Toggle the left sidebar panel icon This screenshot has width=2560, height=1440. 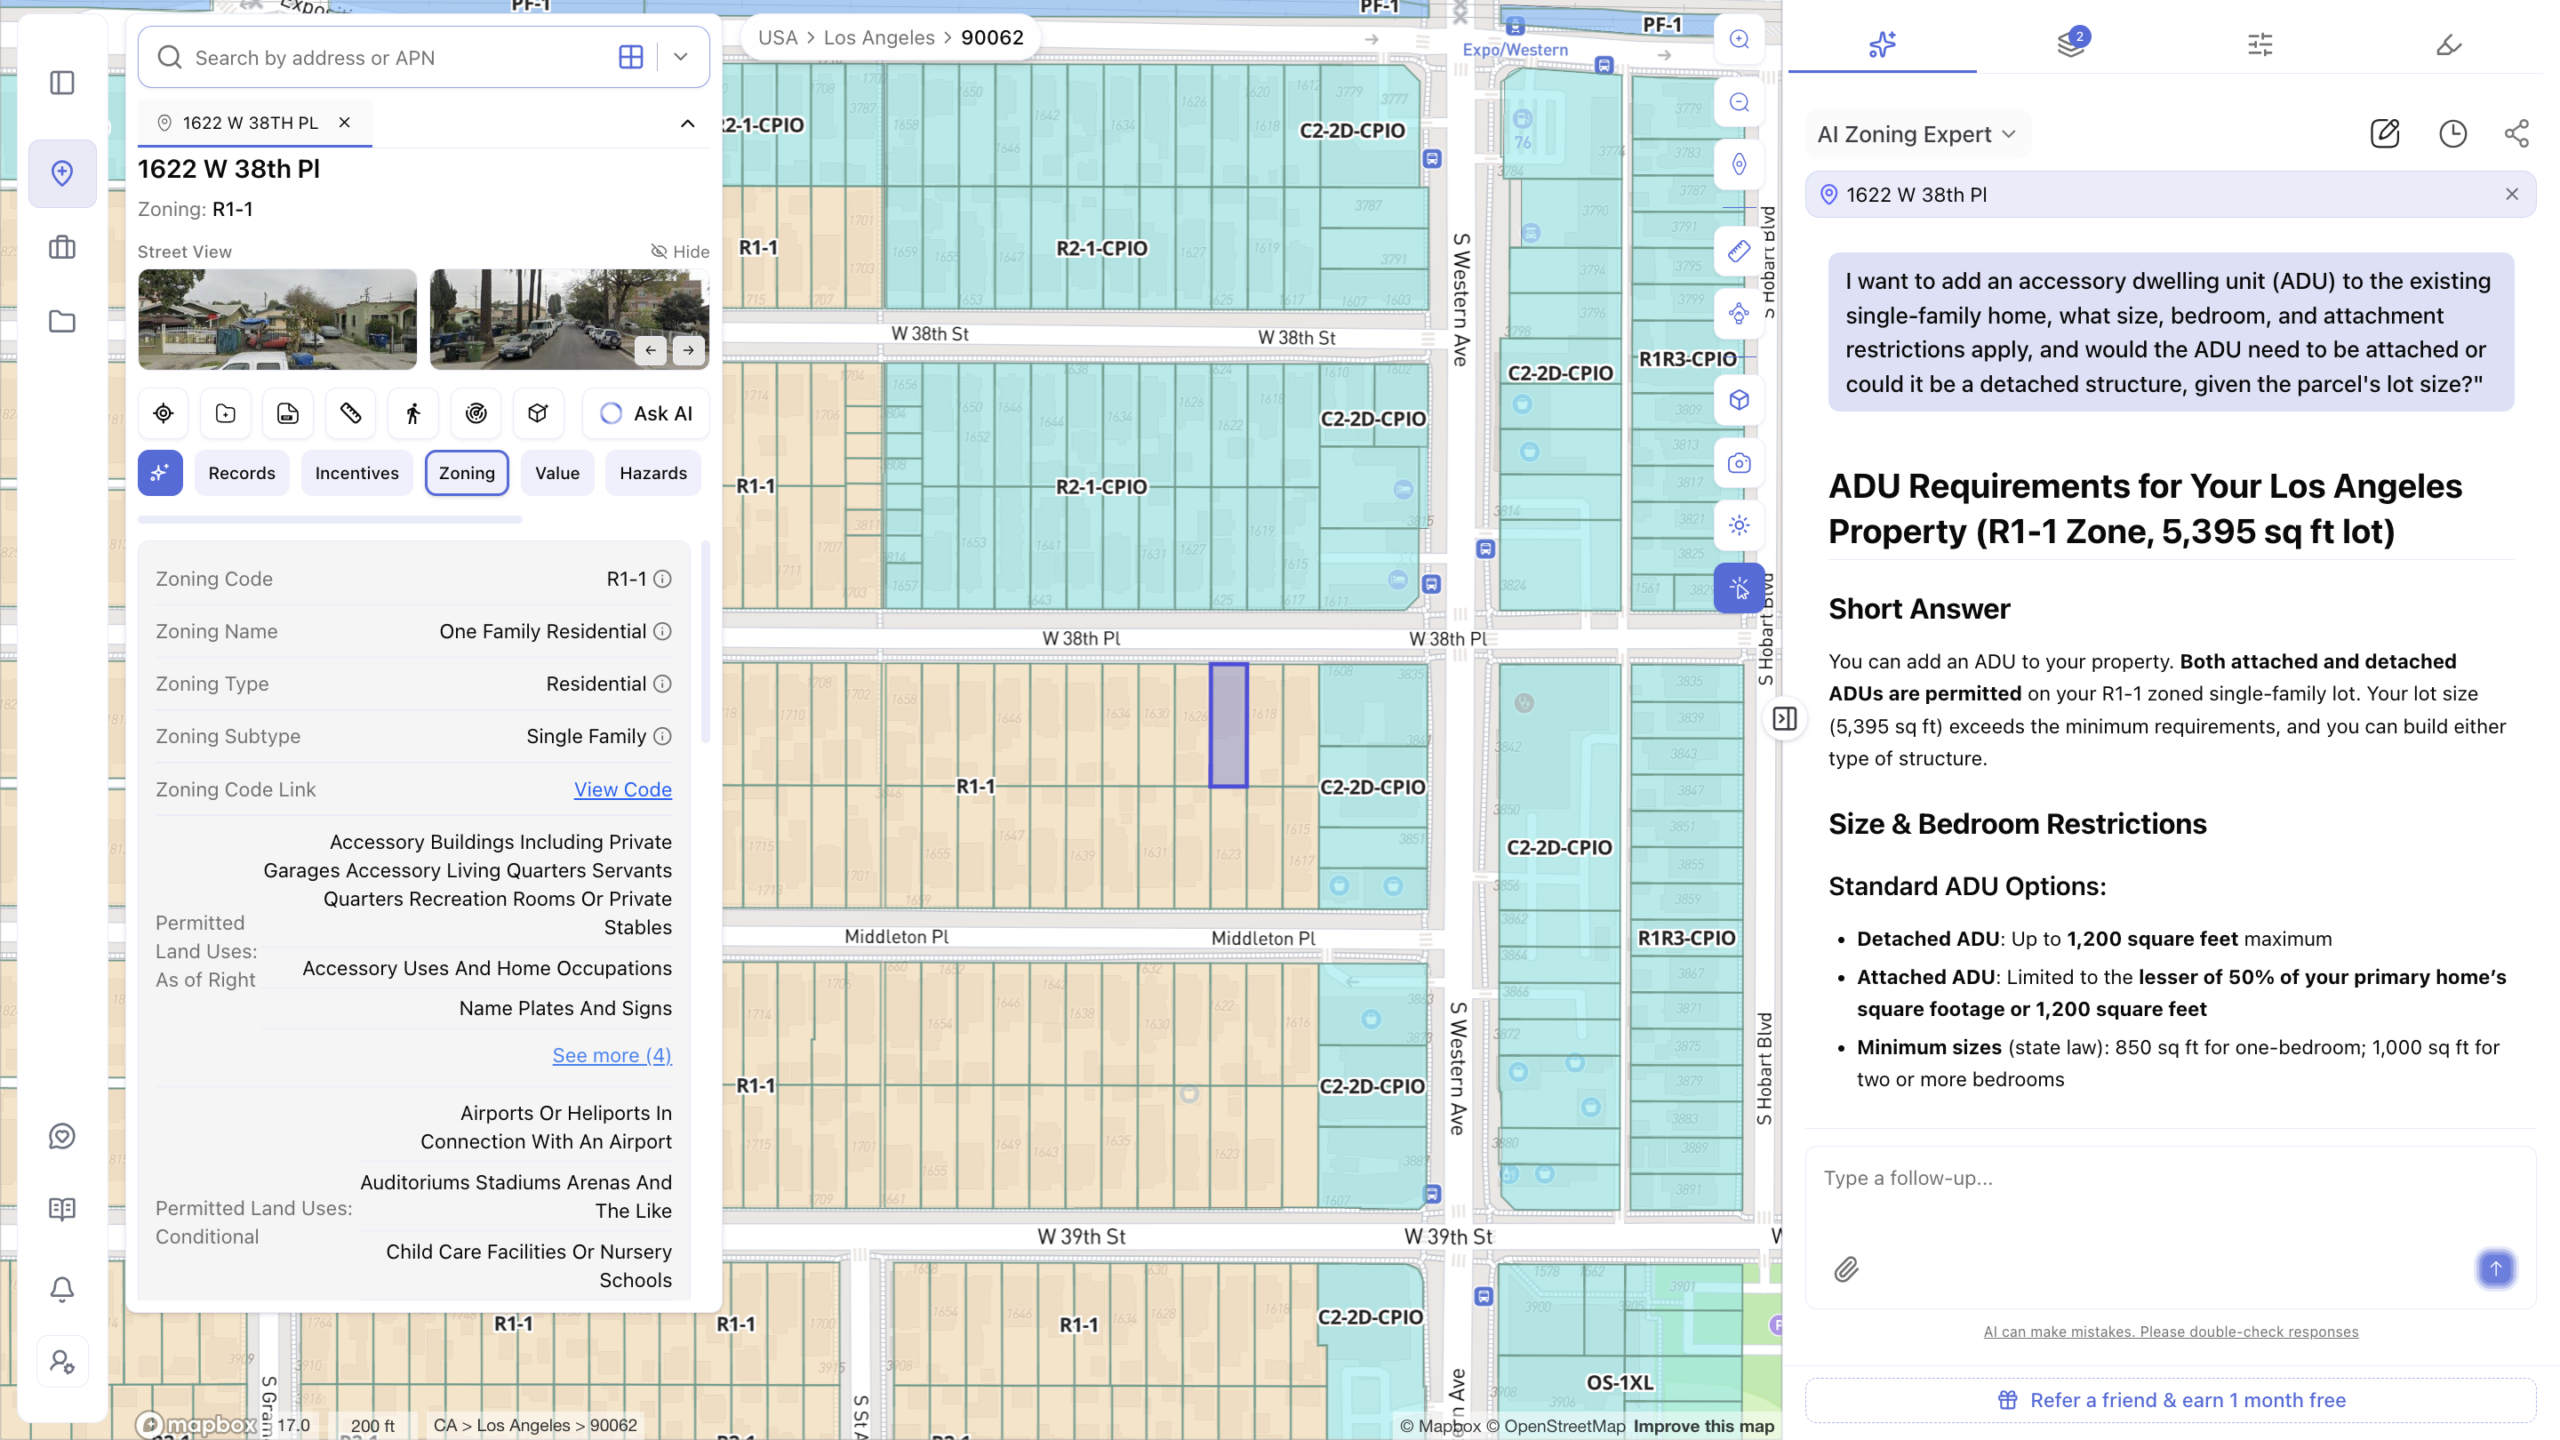click(62, 82)
